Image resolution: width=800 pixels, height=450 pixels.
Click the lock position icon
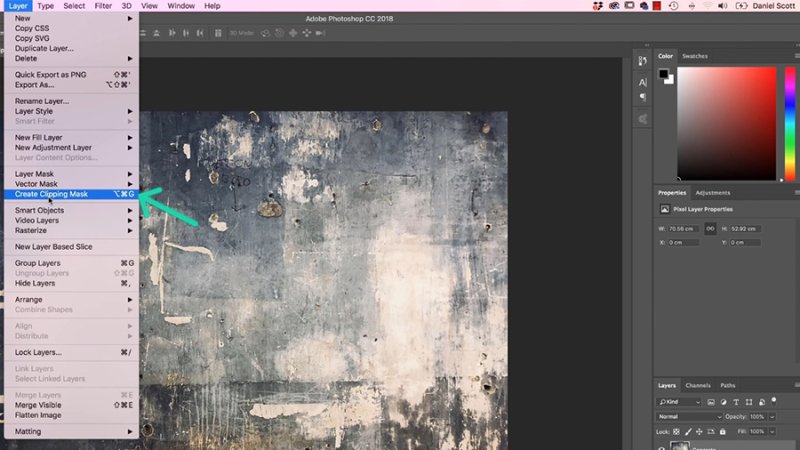point(700,431)
